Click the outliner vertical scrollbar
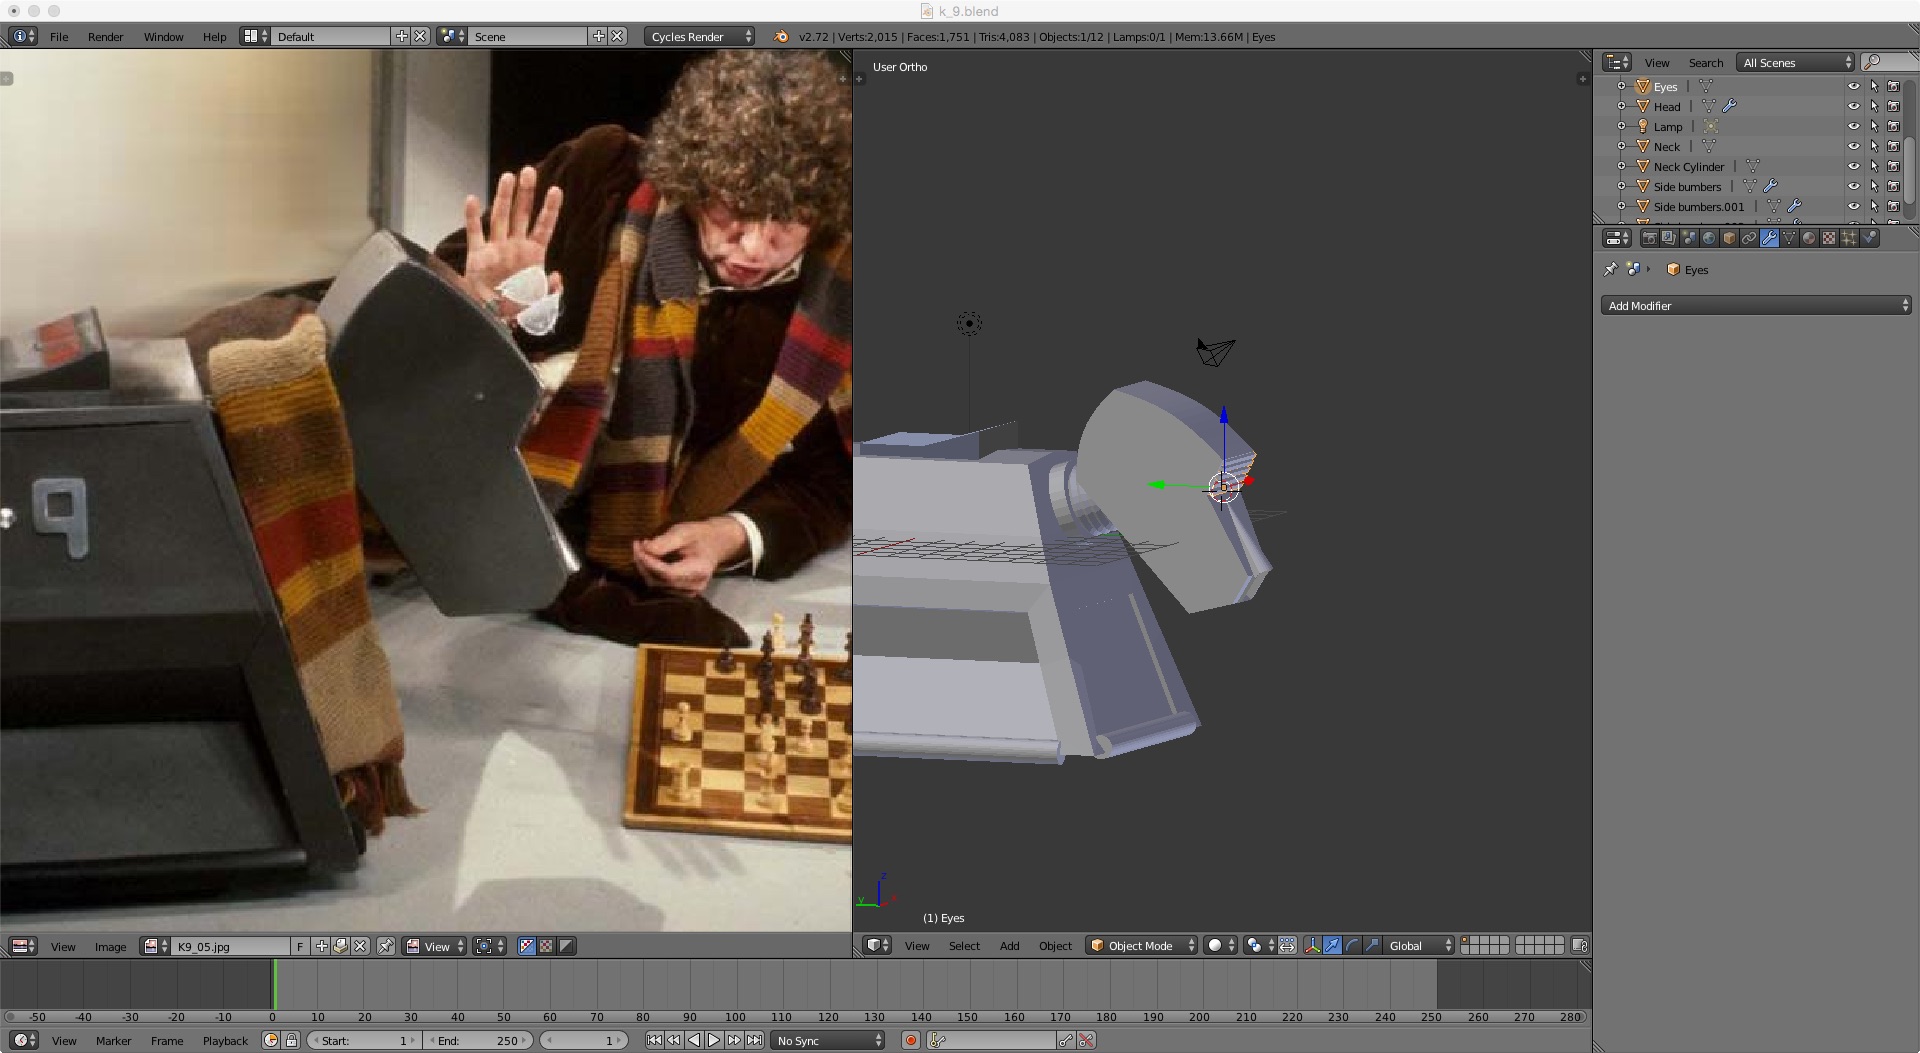The height and width of the screenshot is (1053, 1920). coord(1911,168)
